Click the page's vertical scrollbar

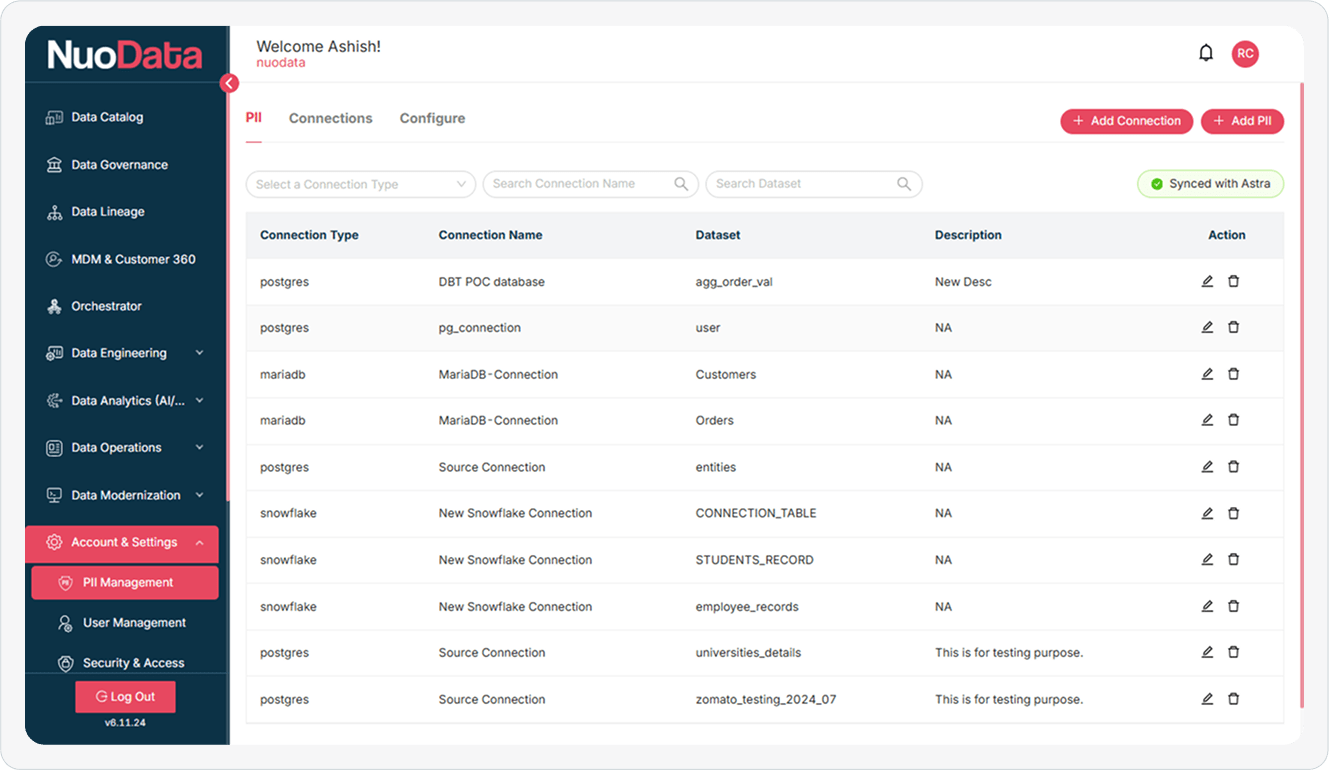tap(1301, 395)
